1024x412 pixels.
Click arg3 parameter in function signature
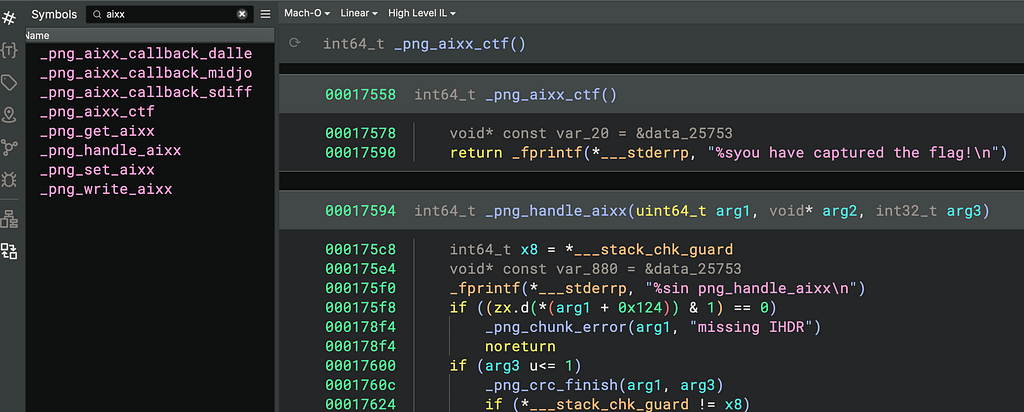click(963, 211)
